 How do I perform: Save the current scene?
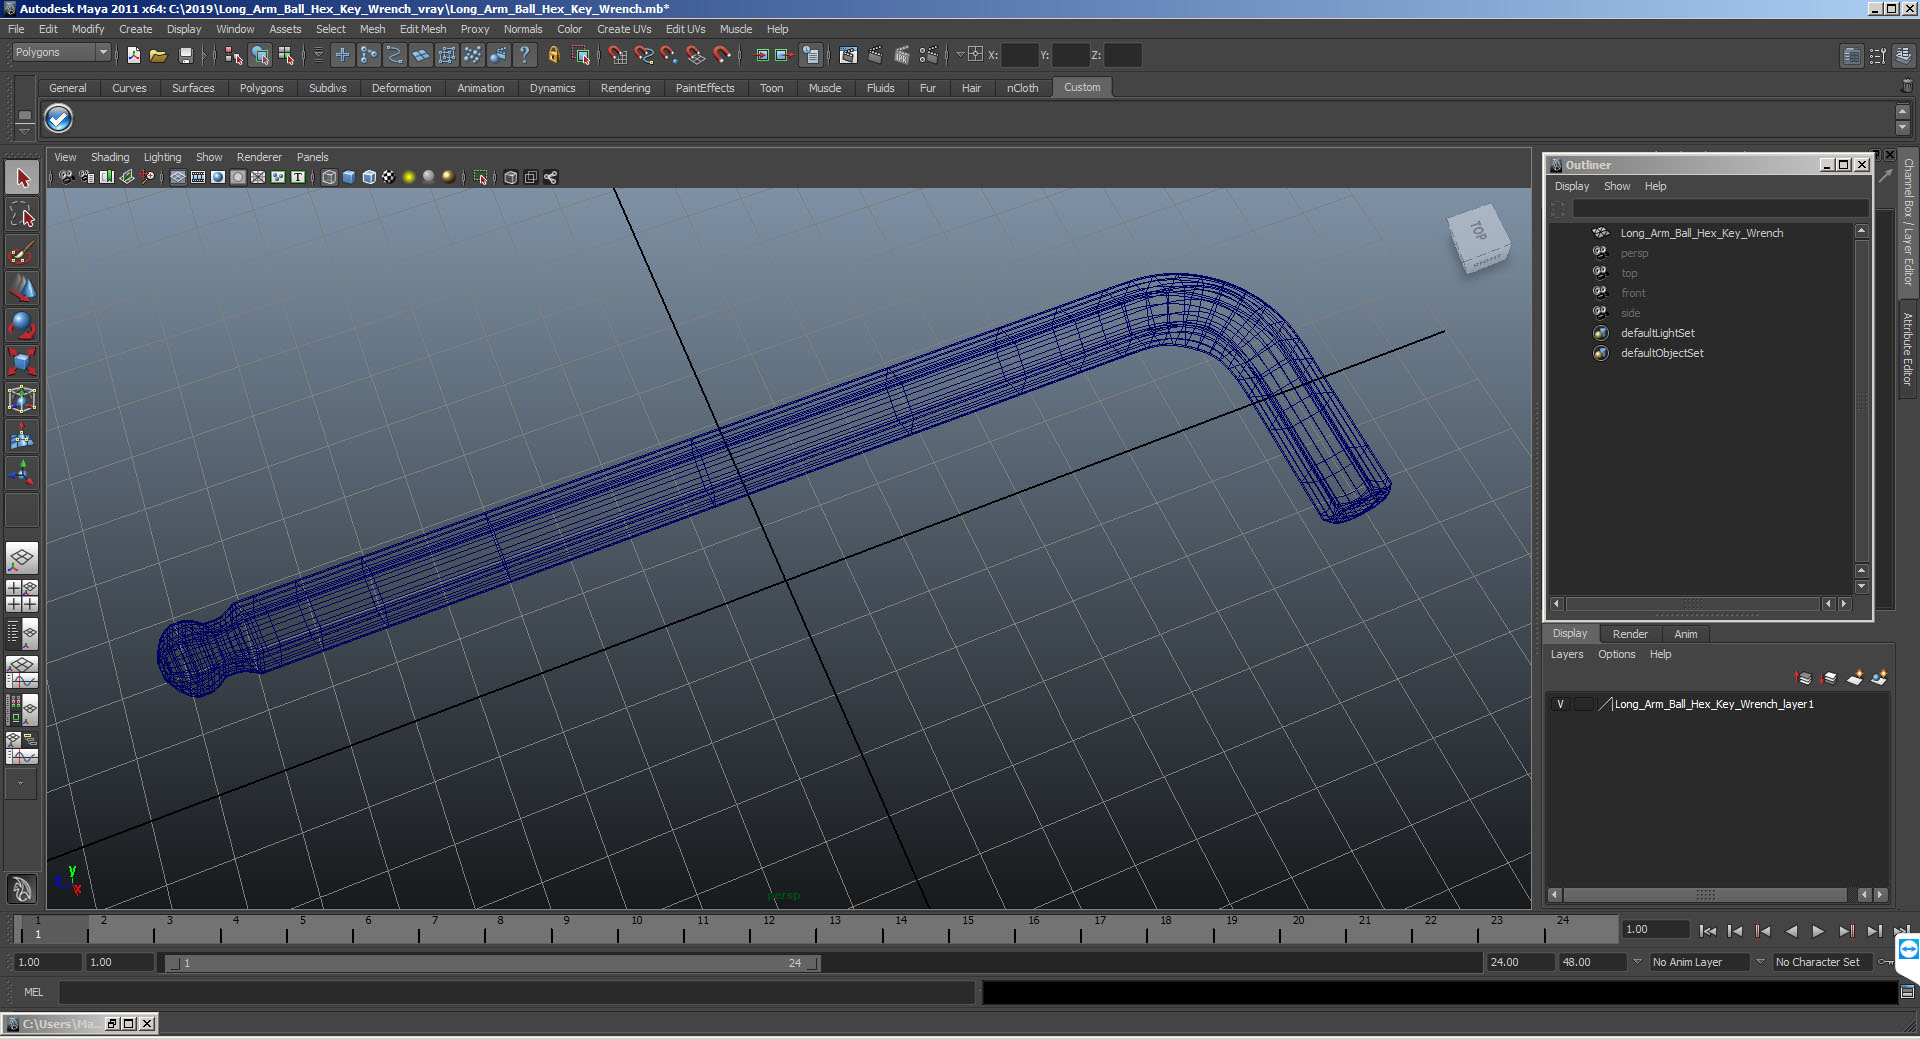pyautogui.click(x=185, y=55)
